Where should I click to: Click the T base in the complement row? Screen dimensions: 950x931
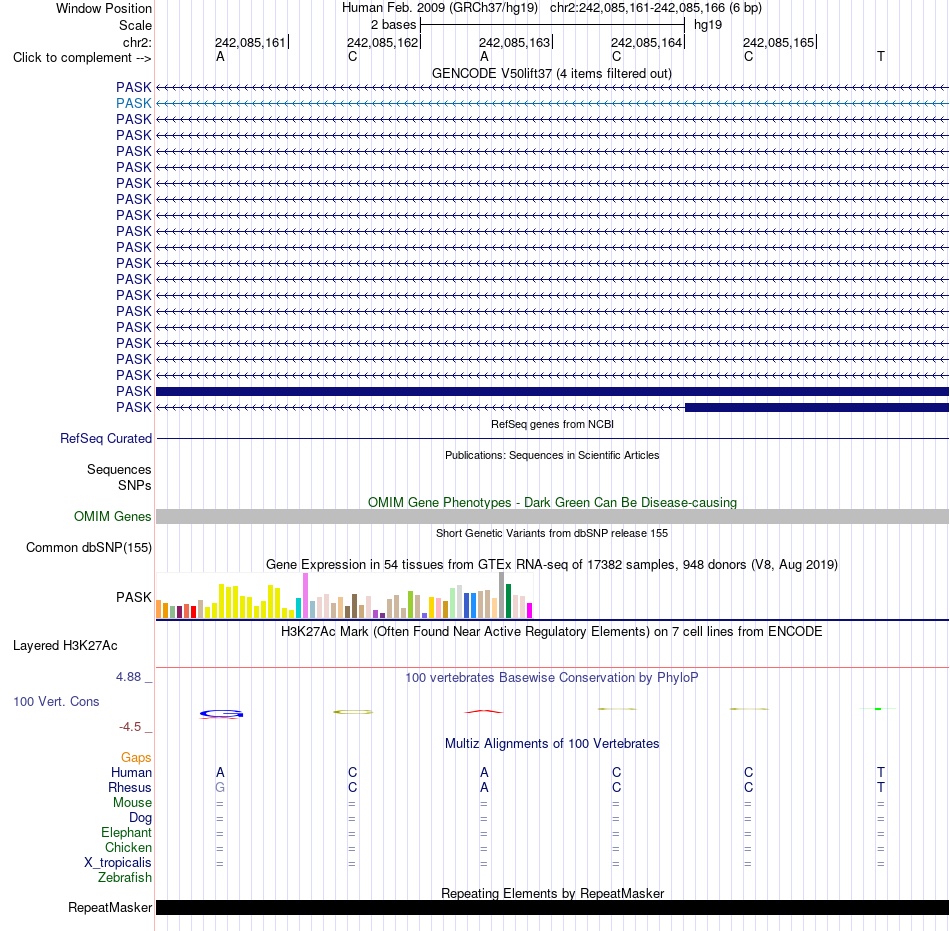(x=880, y=57)
